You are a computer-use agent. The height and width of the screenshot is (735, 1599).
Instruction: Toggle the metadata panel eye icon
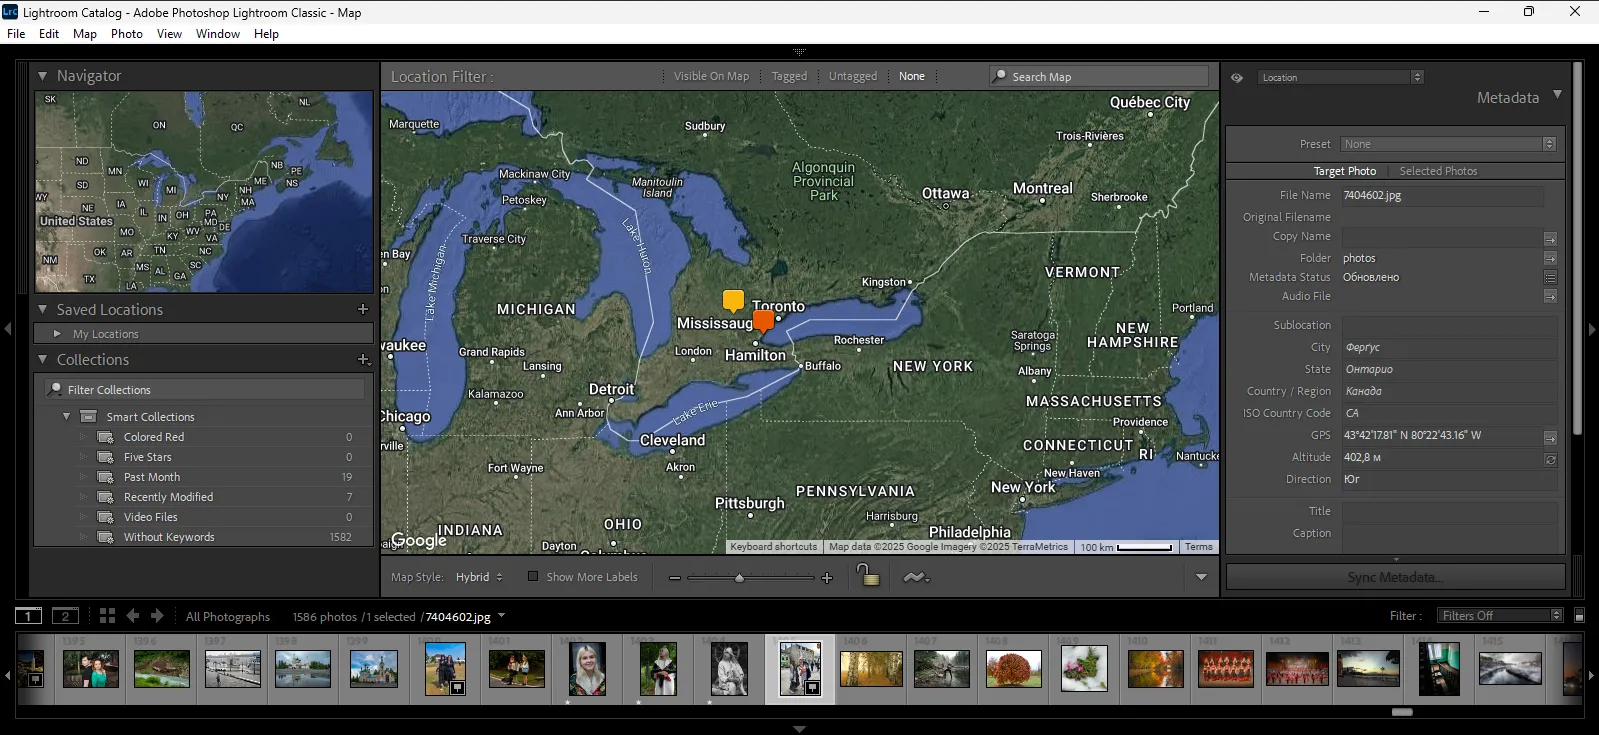1237,77
